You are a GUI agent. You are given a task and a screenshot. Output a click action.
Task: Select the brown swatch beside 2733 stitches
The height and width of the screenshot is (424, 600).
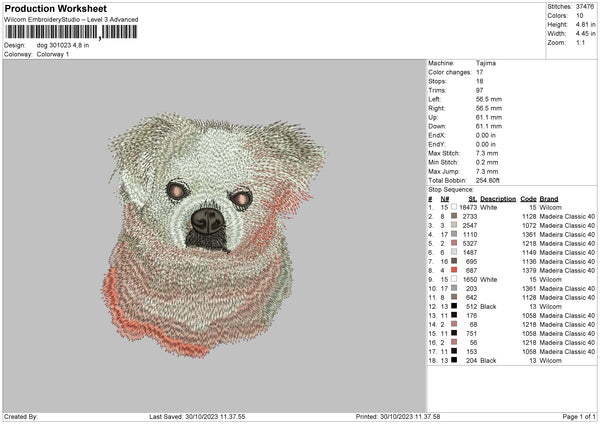[454, 216]
